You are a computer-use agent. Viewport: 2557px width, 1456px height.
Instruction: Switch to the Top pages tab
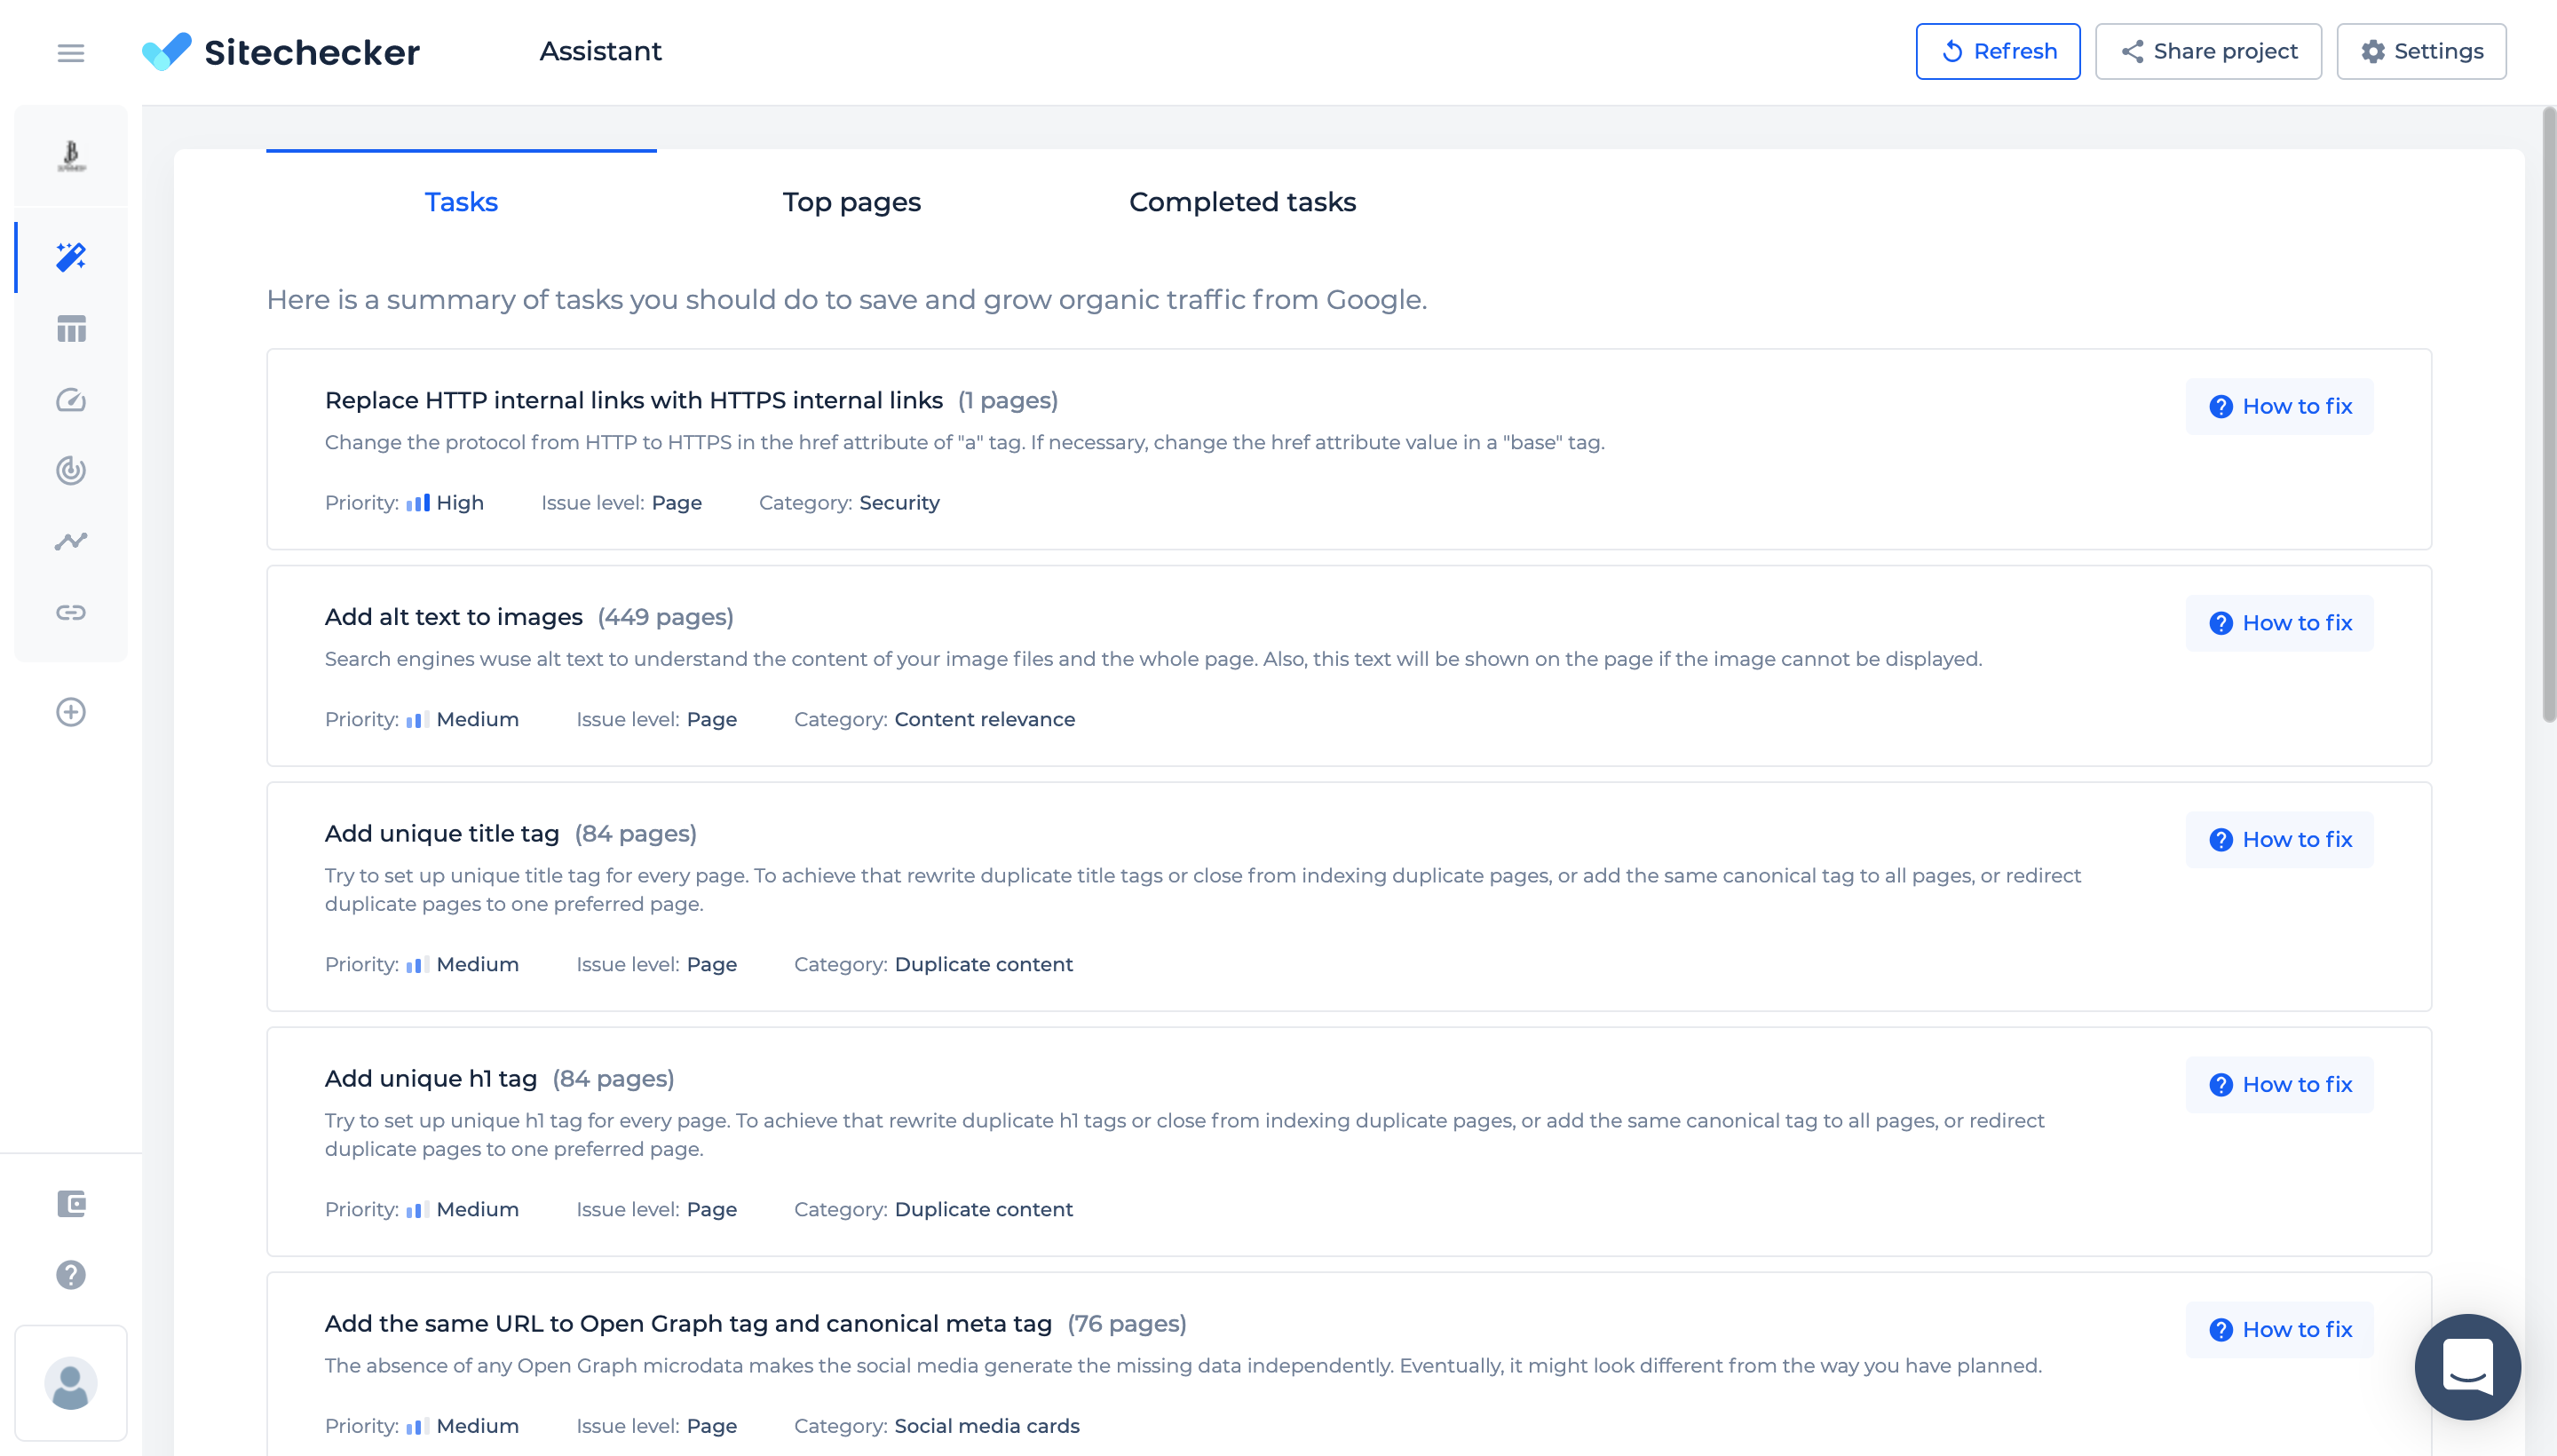coord(851,202)
